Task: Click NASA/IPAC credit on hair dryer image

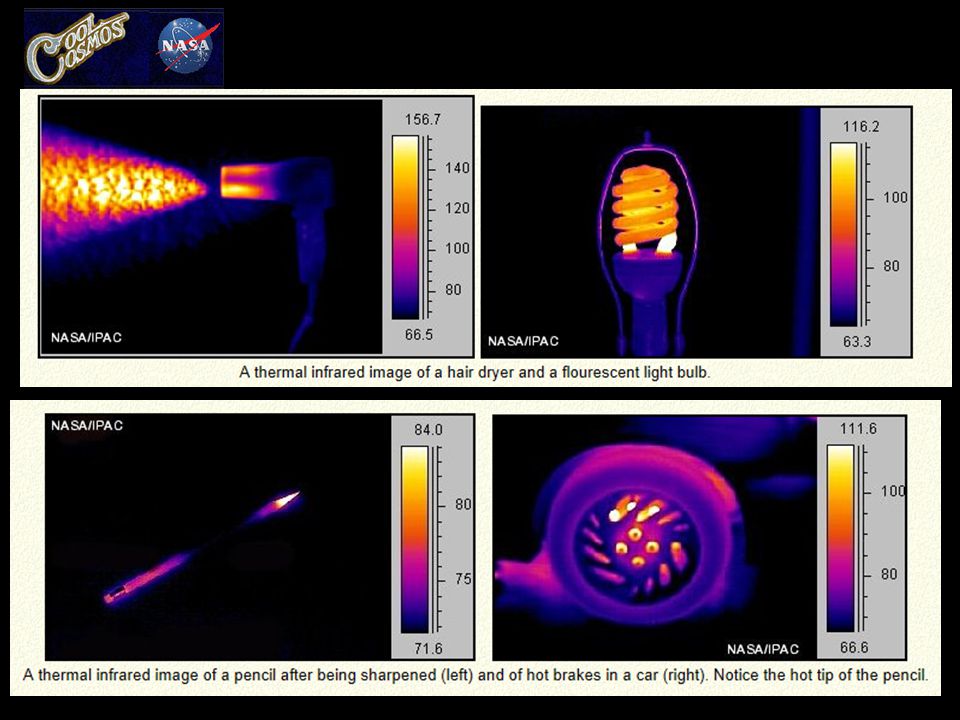Action: point(86,337)
